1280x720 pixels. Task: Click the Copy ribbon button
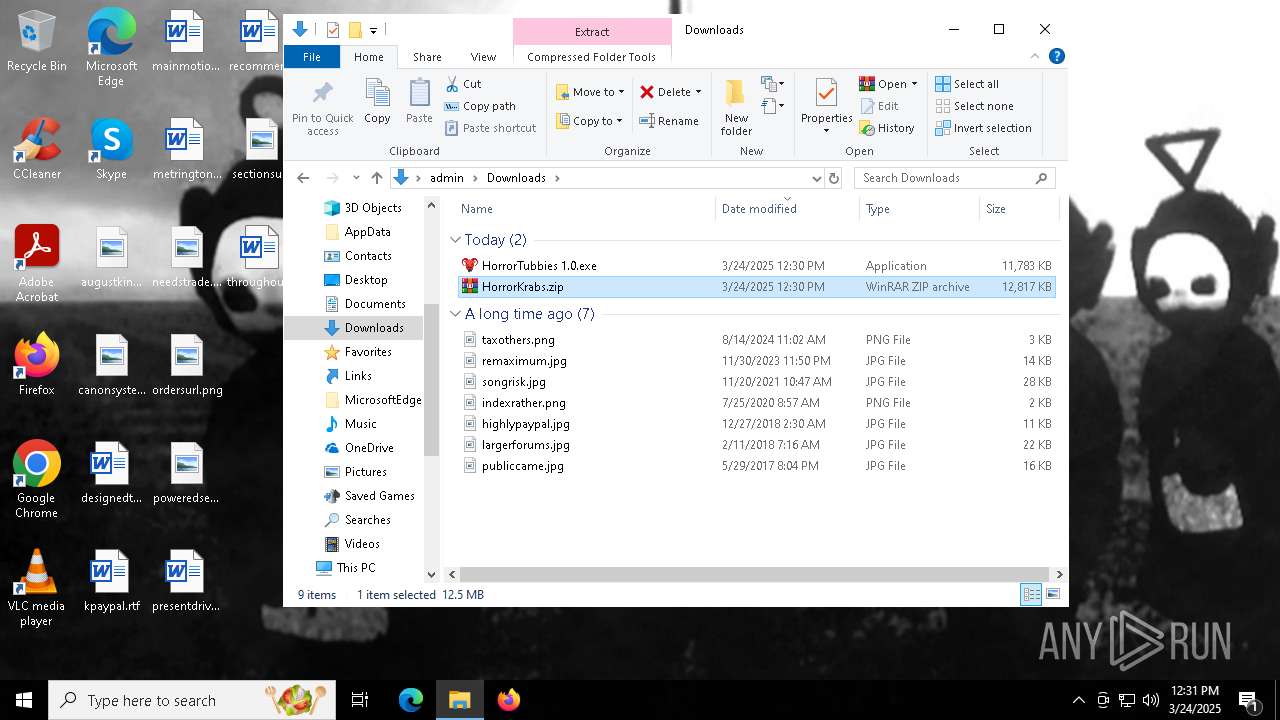tap(377, 101)
